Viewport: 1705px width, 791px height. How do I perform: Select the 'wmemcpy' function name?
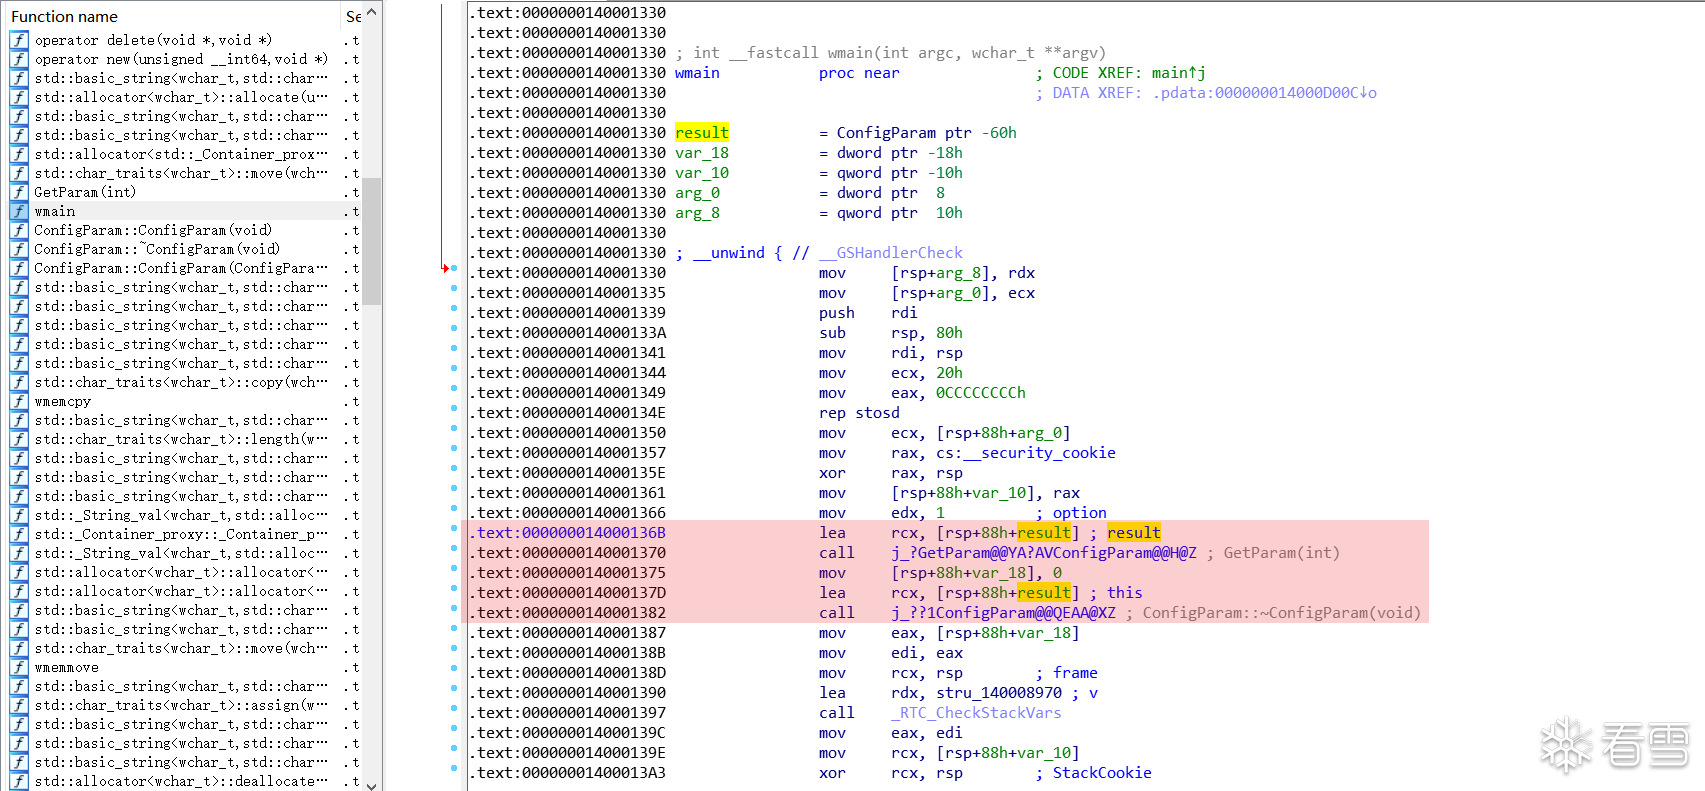[x=62, y=401]
